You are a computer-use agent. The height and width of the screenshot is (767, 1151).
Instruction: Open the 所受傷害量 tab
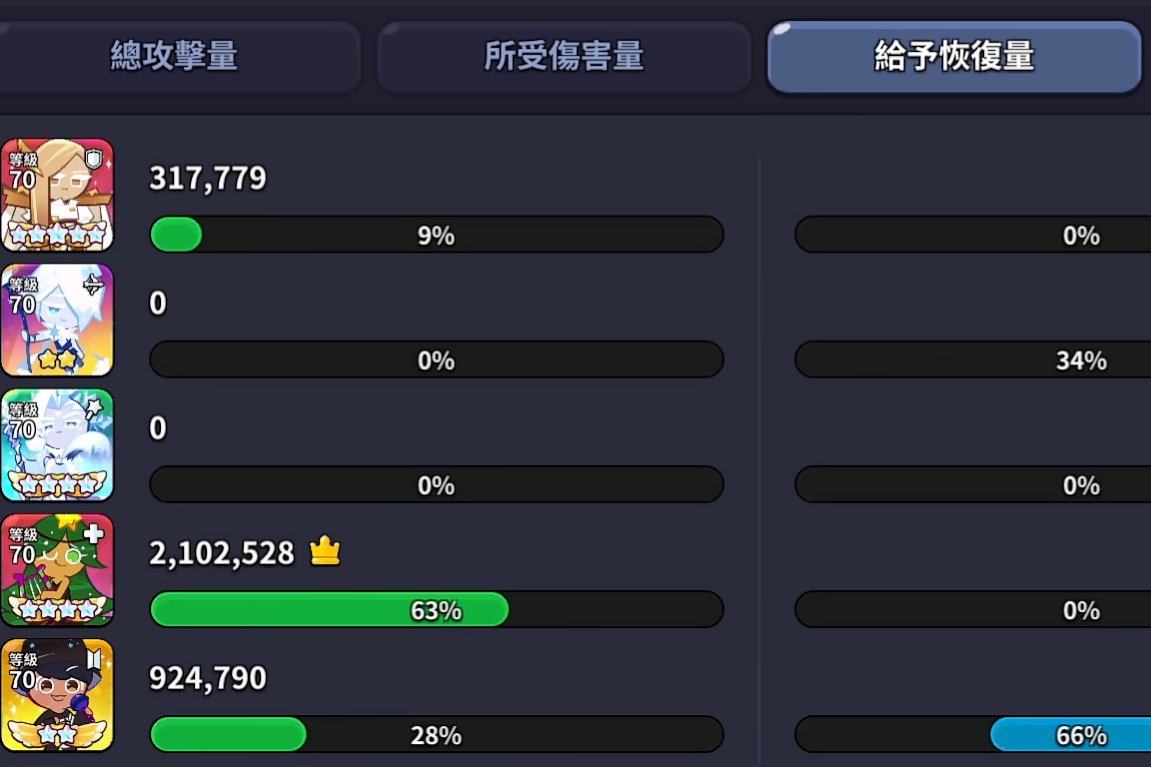(x=563, y=57)
